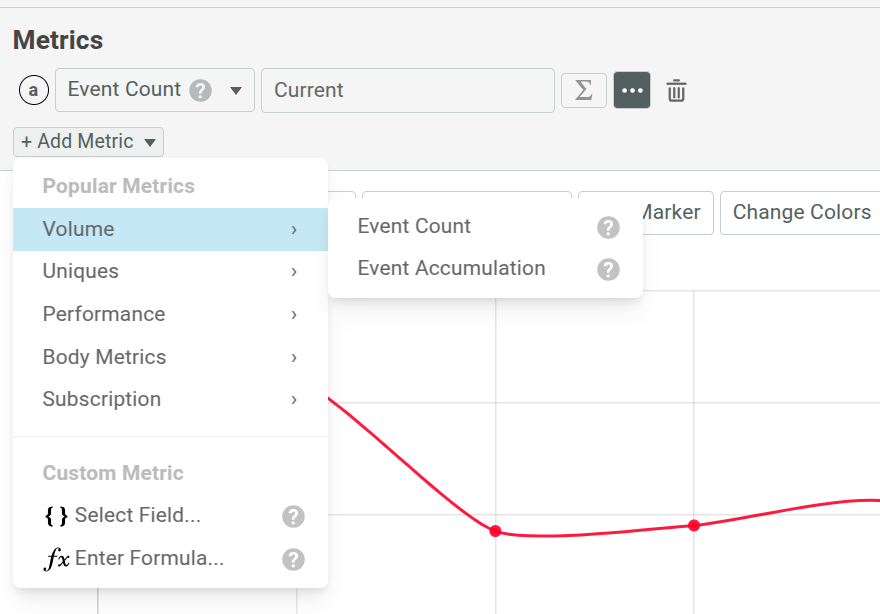
Task: Click the circular 'a' metric badge
Action: click(33, 90)
